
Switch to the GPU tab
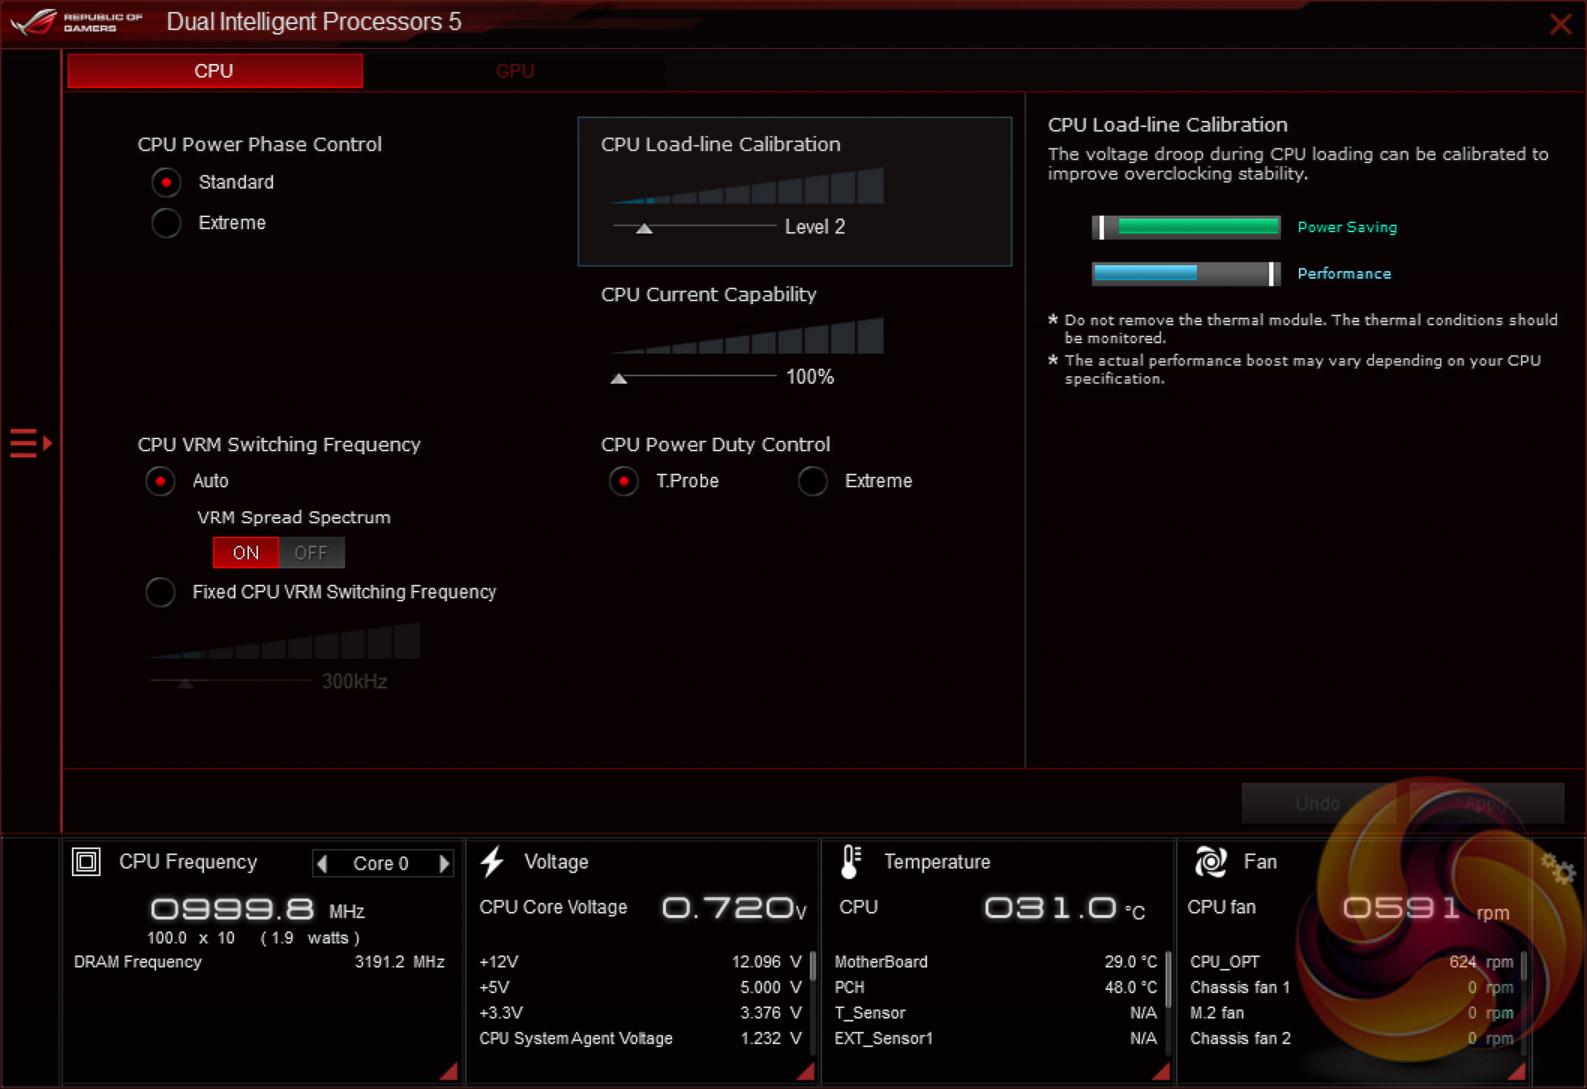click(x=515, y=71)
